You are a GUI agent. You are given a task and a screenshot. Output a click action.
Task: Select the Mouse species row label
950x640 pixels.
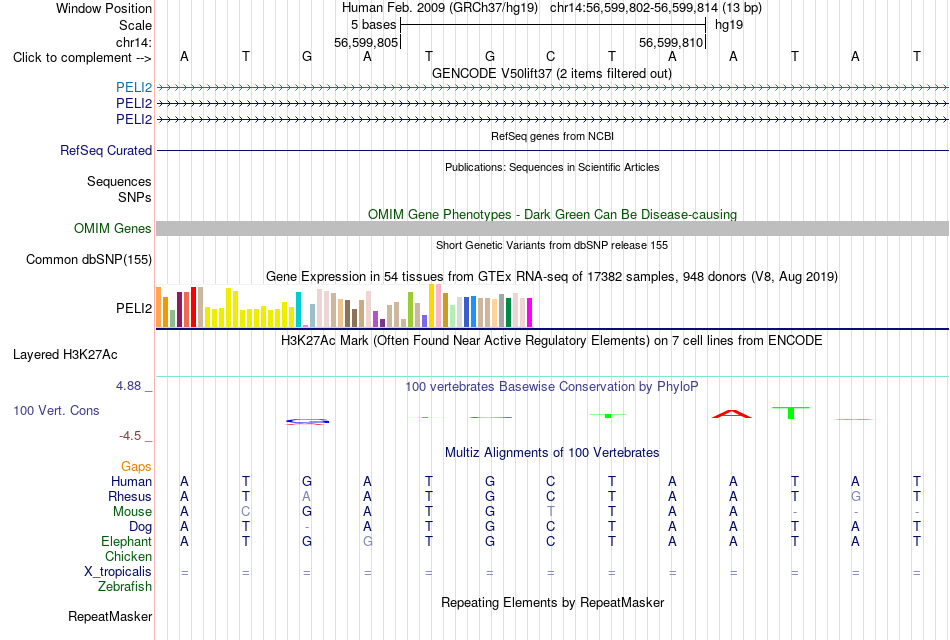click(x=132, y=512)
